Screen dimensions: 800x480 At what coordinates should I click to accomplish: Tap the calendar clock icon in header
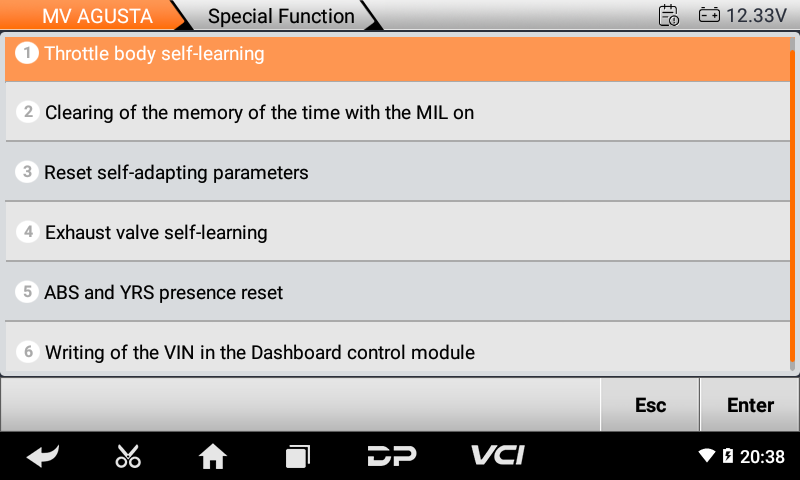(669, 15)
